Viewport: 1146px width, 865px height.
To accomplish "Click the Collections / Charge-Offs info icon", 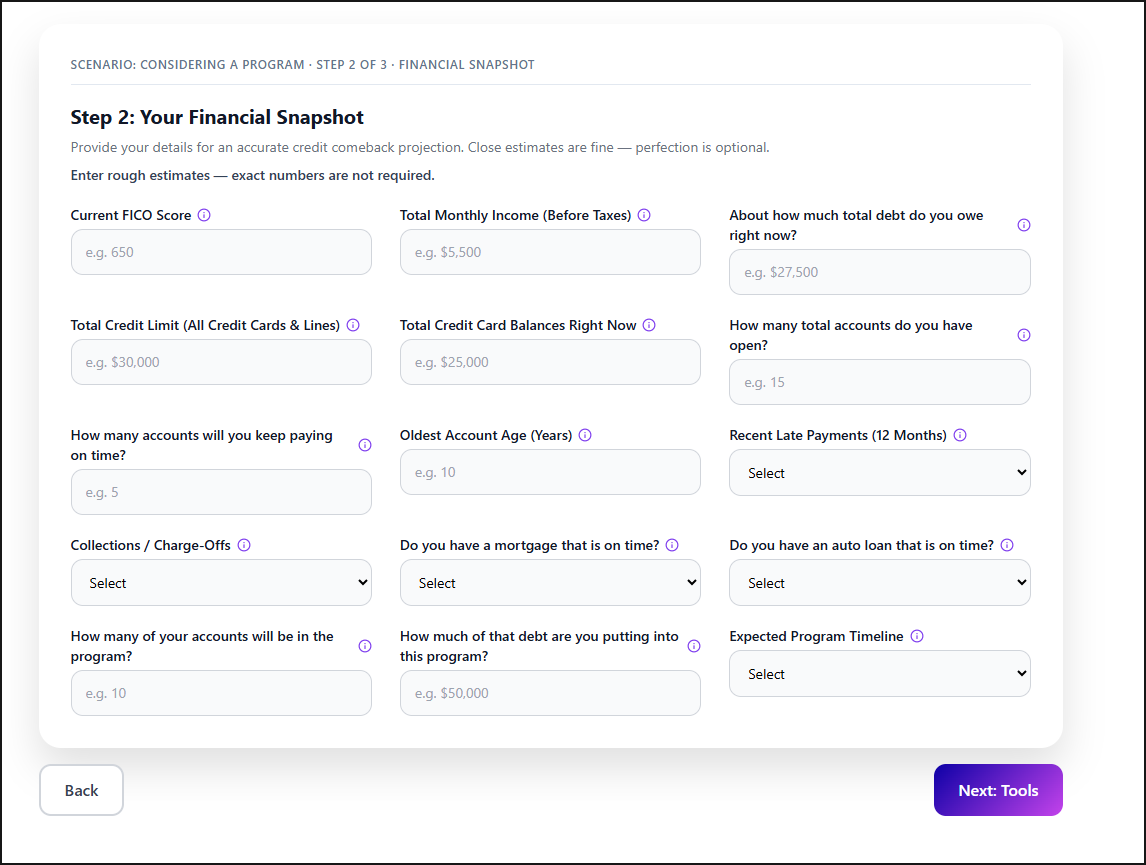I will point(245,544).
